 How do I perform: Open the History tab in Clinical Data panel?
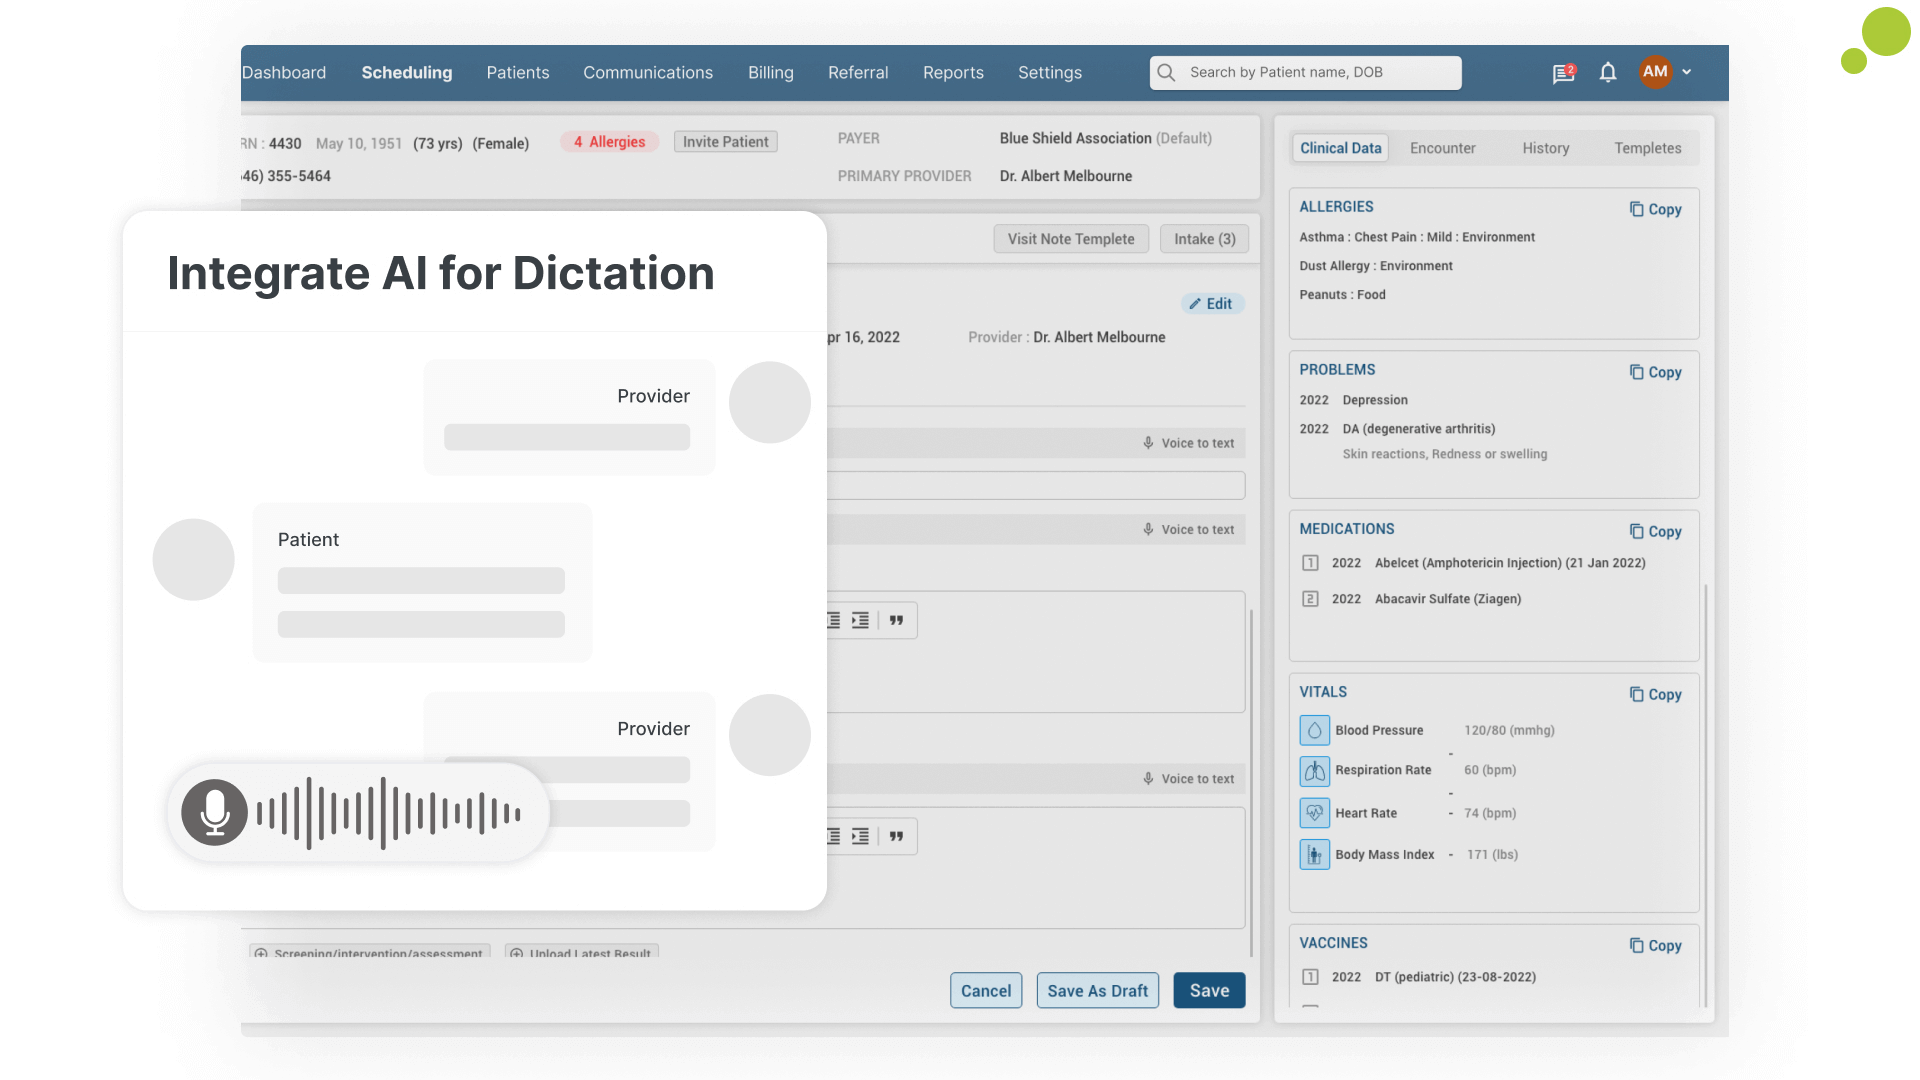pyautogui.click(x=1545, y=147)
